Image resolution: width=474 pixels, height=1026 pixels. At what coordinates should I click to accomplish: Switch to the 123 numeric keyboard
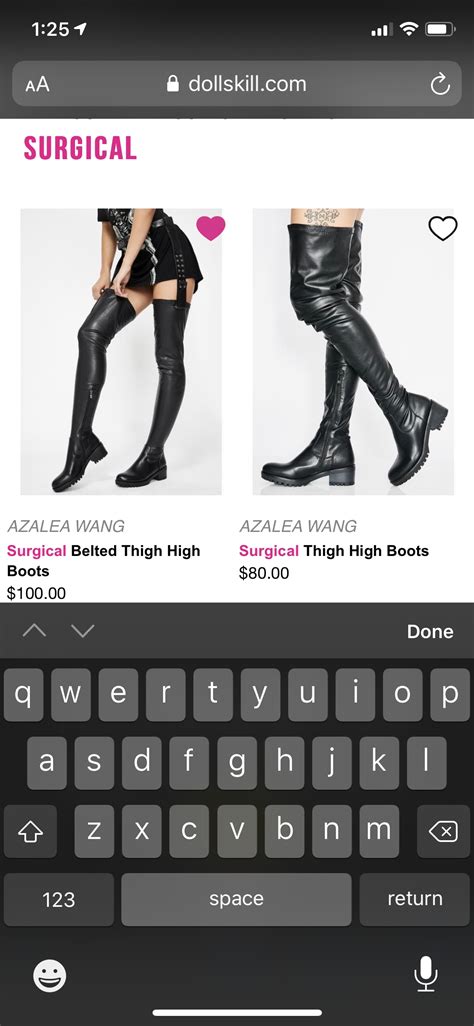59,900
